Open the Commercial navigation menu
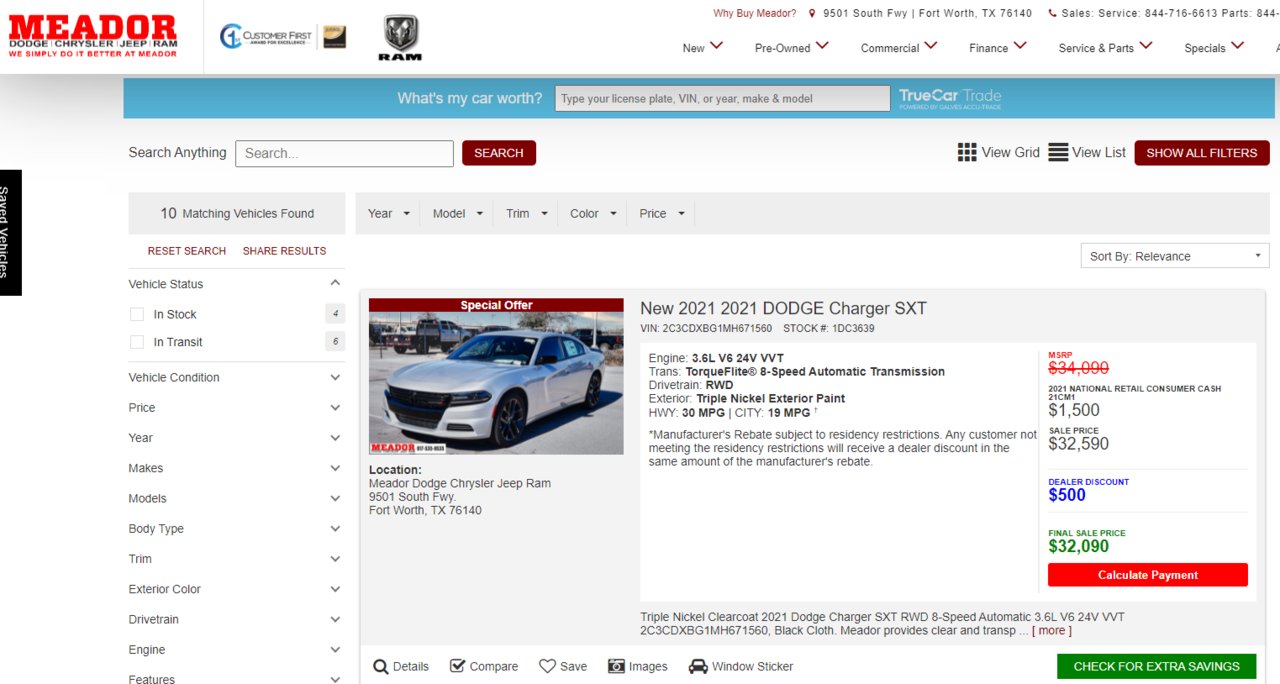 coord(899,47)
